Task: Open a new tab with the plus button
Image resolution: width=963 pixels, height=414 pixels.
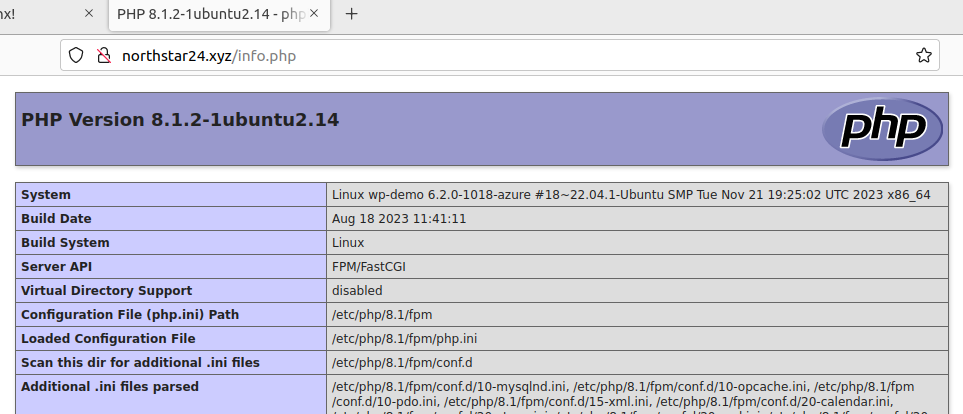Action: pyautogui.click(x=351, y=14)
